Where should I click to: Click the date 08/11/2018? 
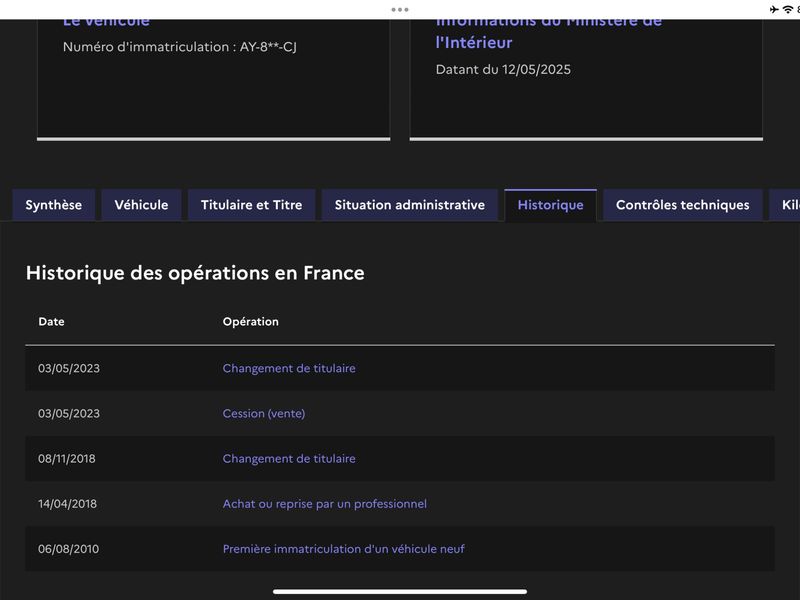coord(67,459)
